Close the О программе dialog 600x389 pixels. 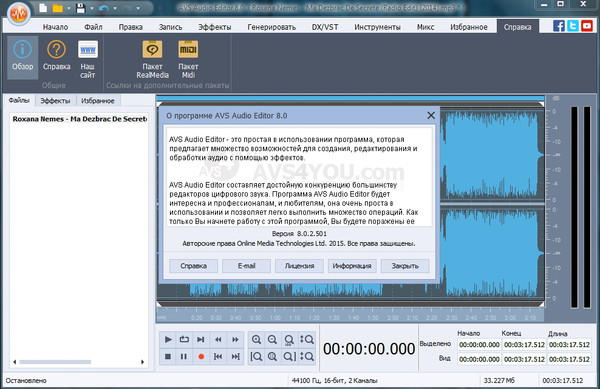431,115
